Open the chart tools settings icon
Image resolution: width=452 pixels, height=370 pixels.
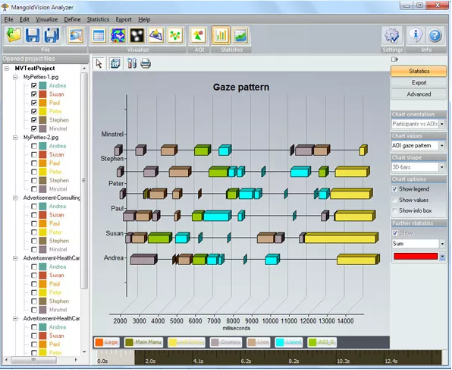click(x=132, y=63)
